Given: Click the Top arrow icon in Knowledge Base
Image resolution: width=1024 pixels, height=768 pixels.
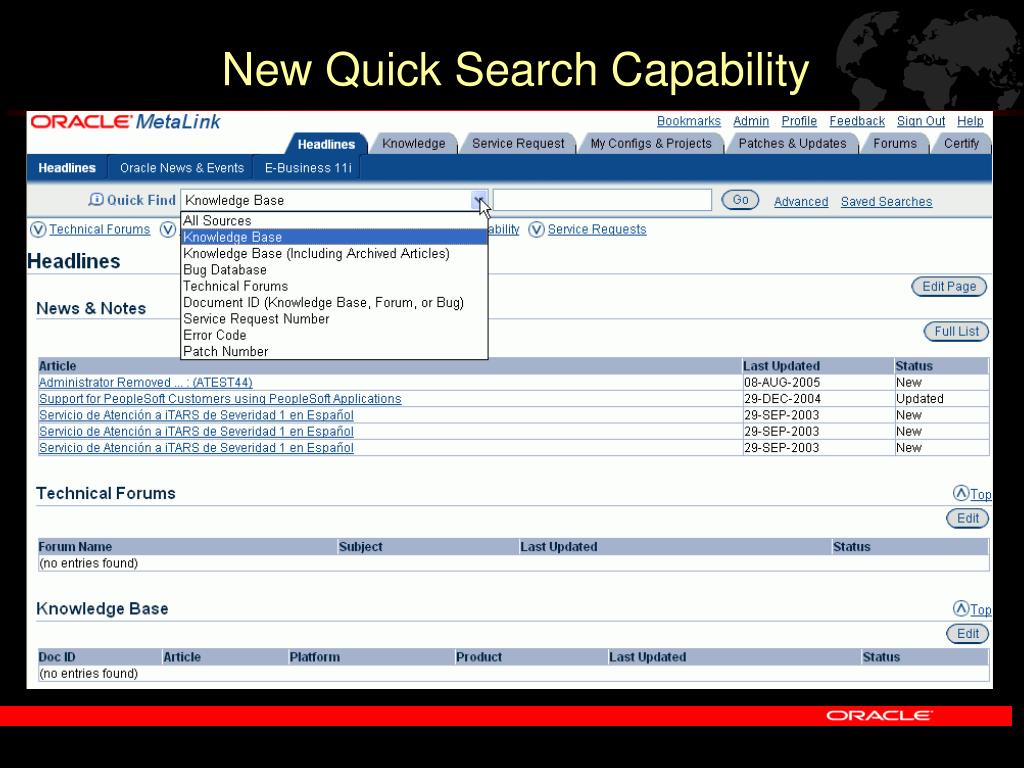Looking at the screenshot, I should (961, 609).
